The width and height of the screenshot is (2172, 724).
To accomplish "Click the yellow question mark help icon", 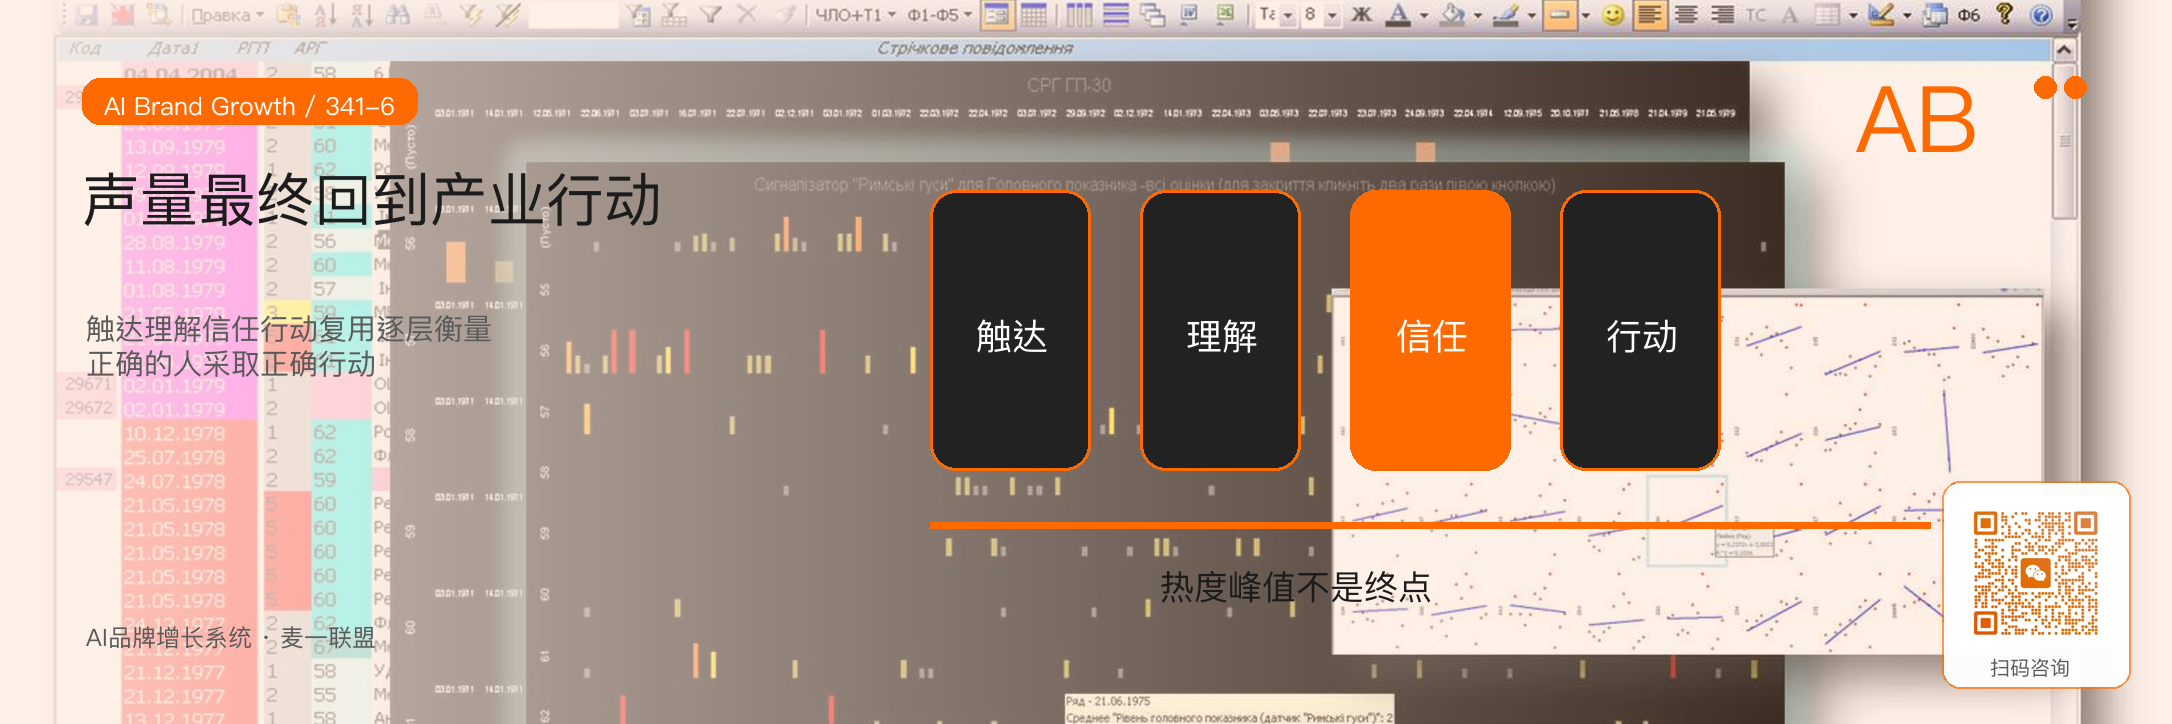I will click(2005, 14).
